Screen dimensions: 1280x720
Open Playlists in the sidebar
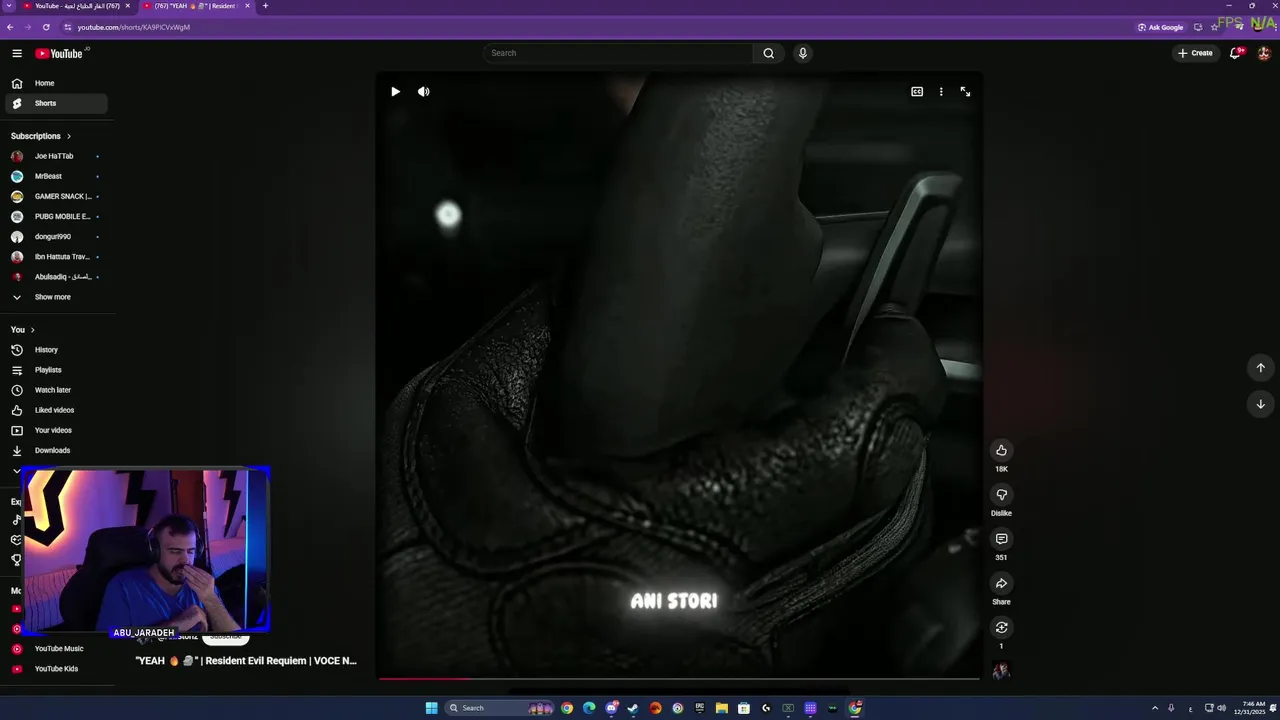(x=56, y=370)
